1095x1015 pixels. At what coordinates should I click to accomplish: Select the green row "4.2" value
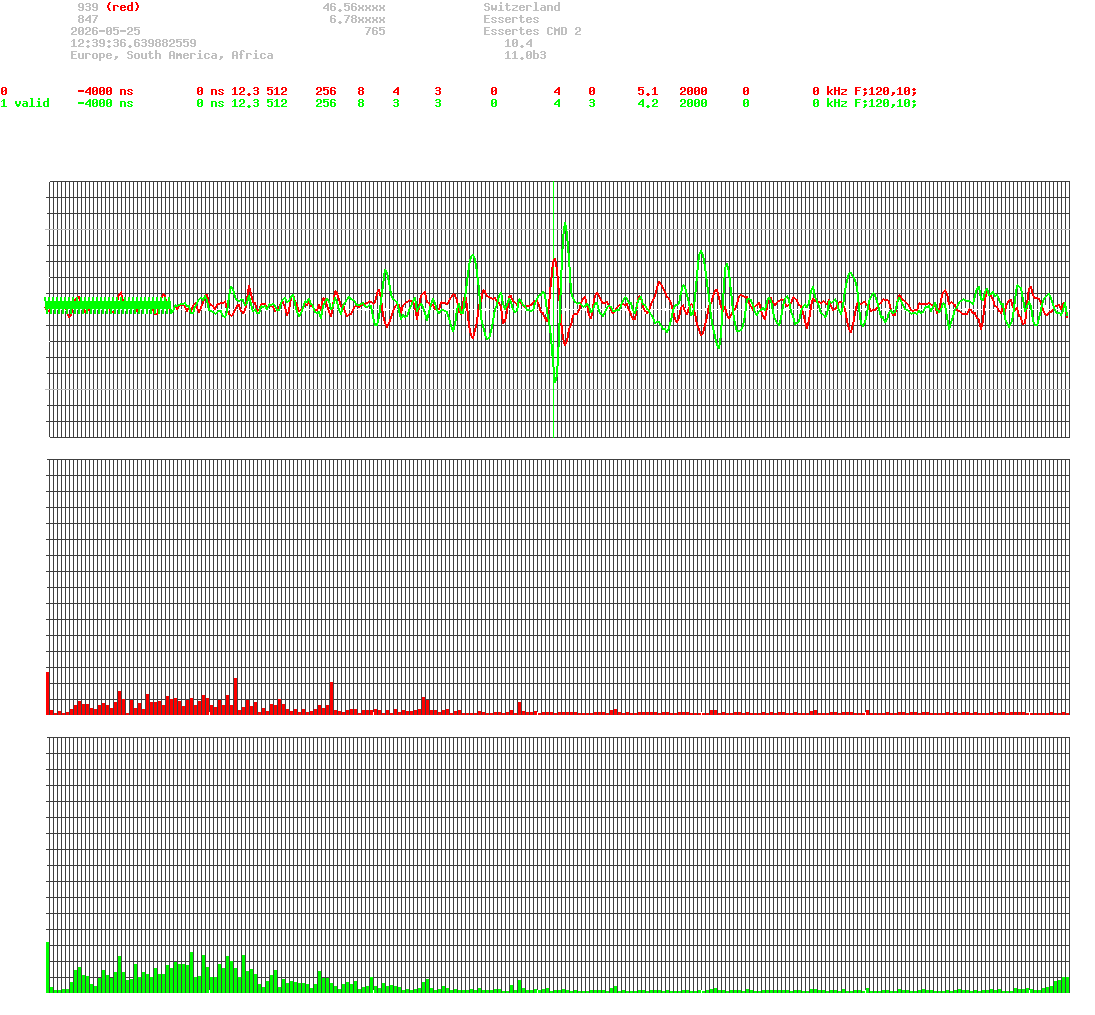pos(647,103)
